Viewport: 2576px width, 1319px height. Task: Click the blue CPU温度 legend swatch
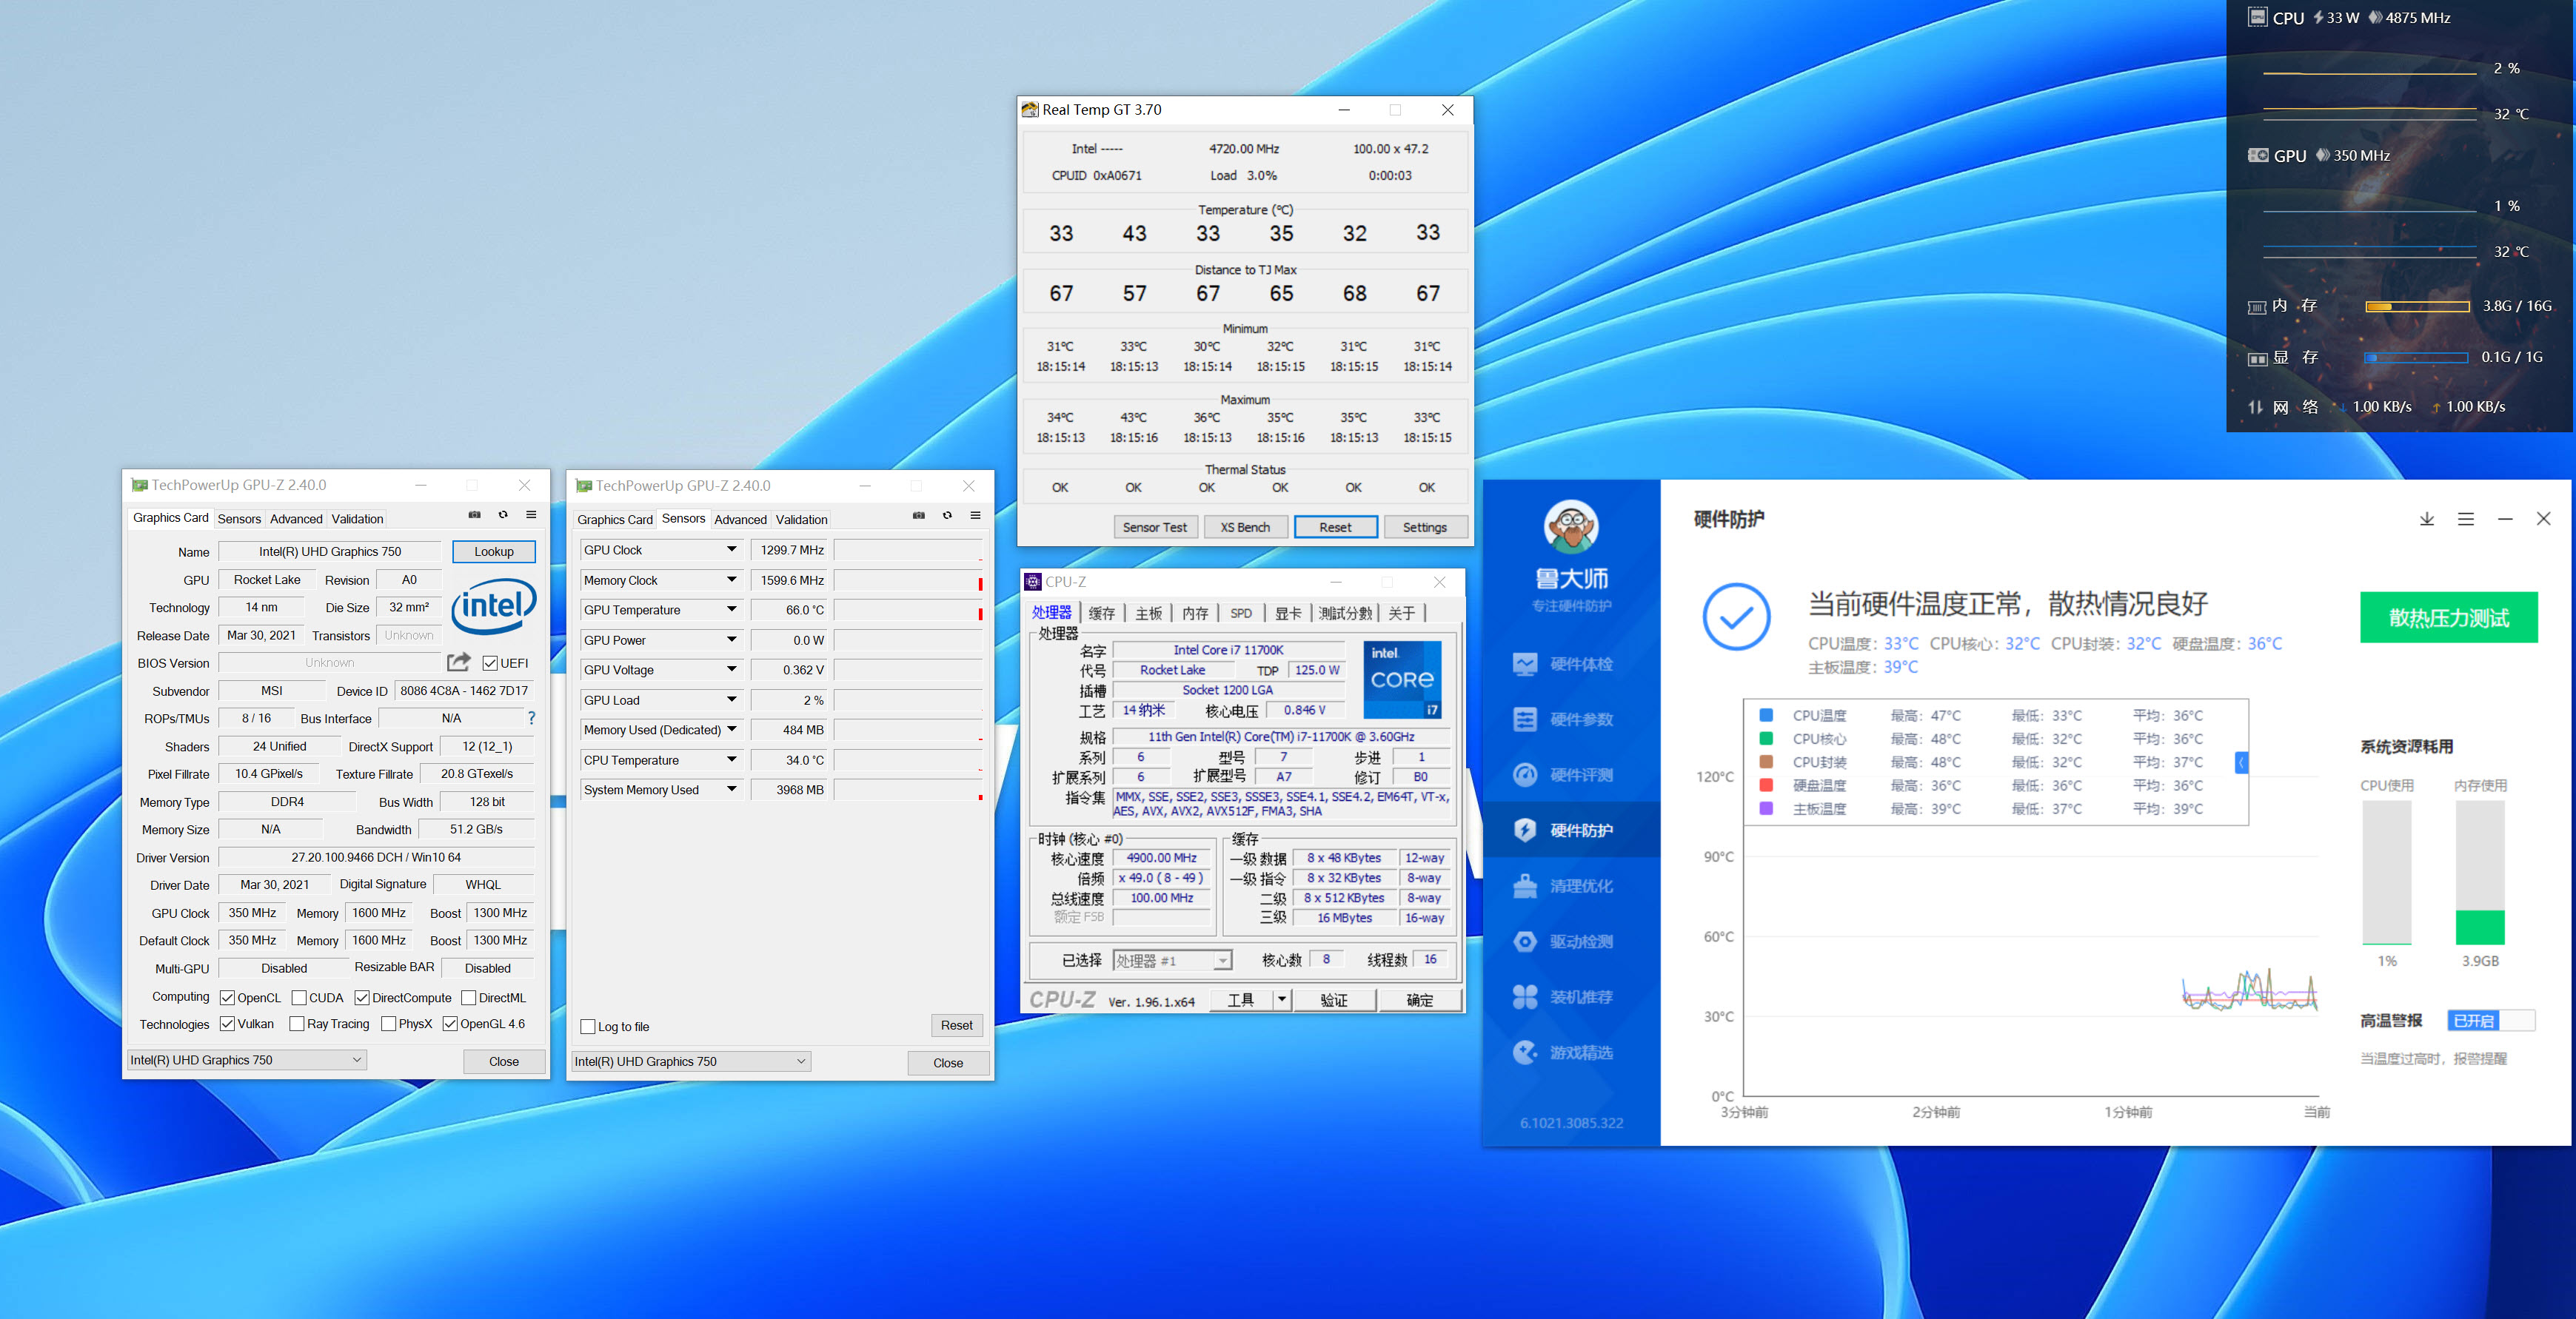coord(1766,715)
